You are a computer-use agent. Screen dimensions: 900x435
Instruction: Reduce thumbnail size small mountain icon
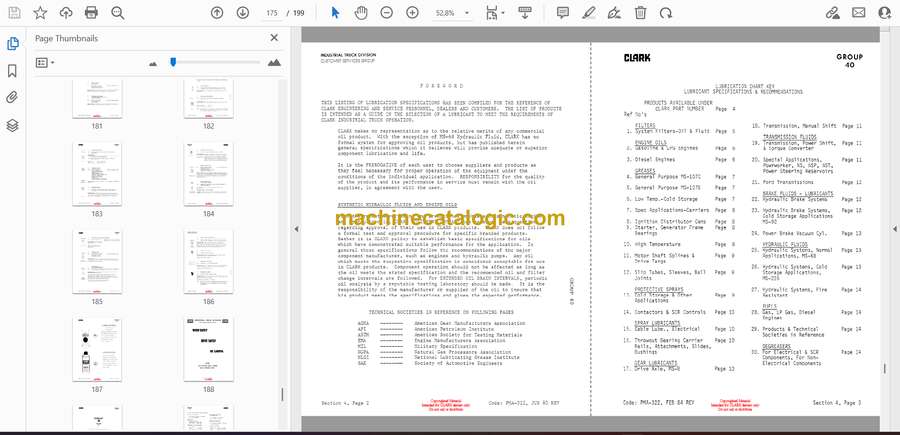point(153,63)
